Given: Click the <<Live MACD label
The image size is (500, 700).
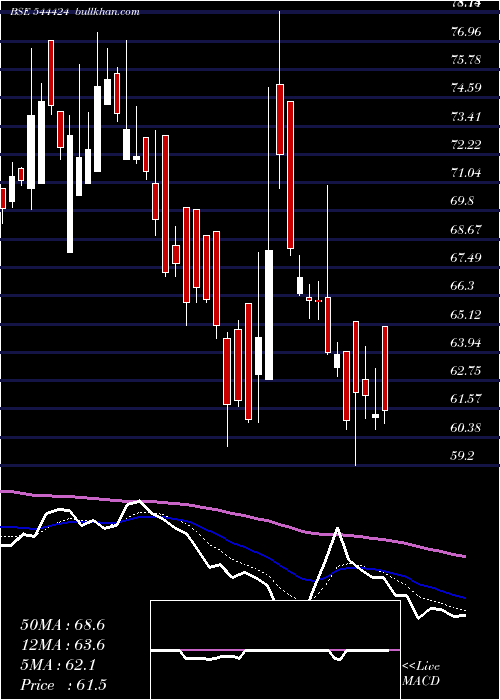Looking at the screenshot, I should click(x=421, y=674).
